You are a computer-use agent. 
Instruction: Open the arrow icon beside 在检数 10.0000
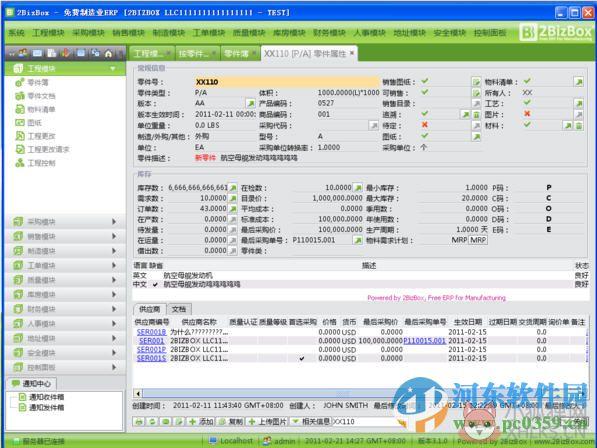(358, 188)
